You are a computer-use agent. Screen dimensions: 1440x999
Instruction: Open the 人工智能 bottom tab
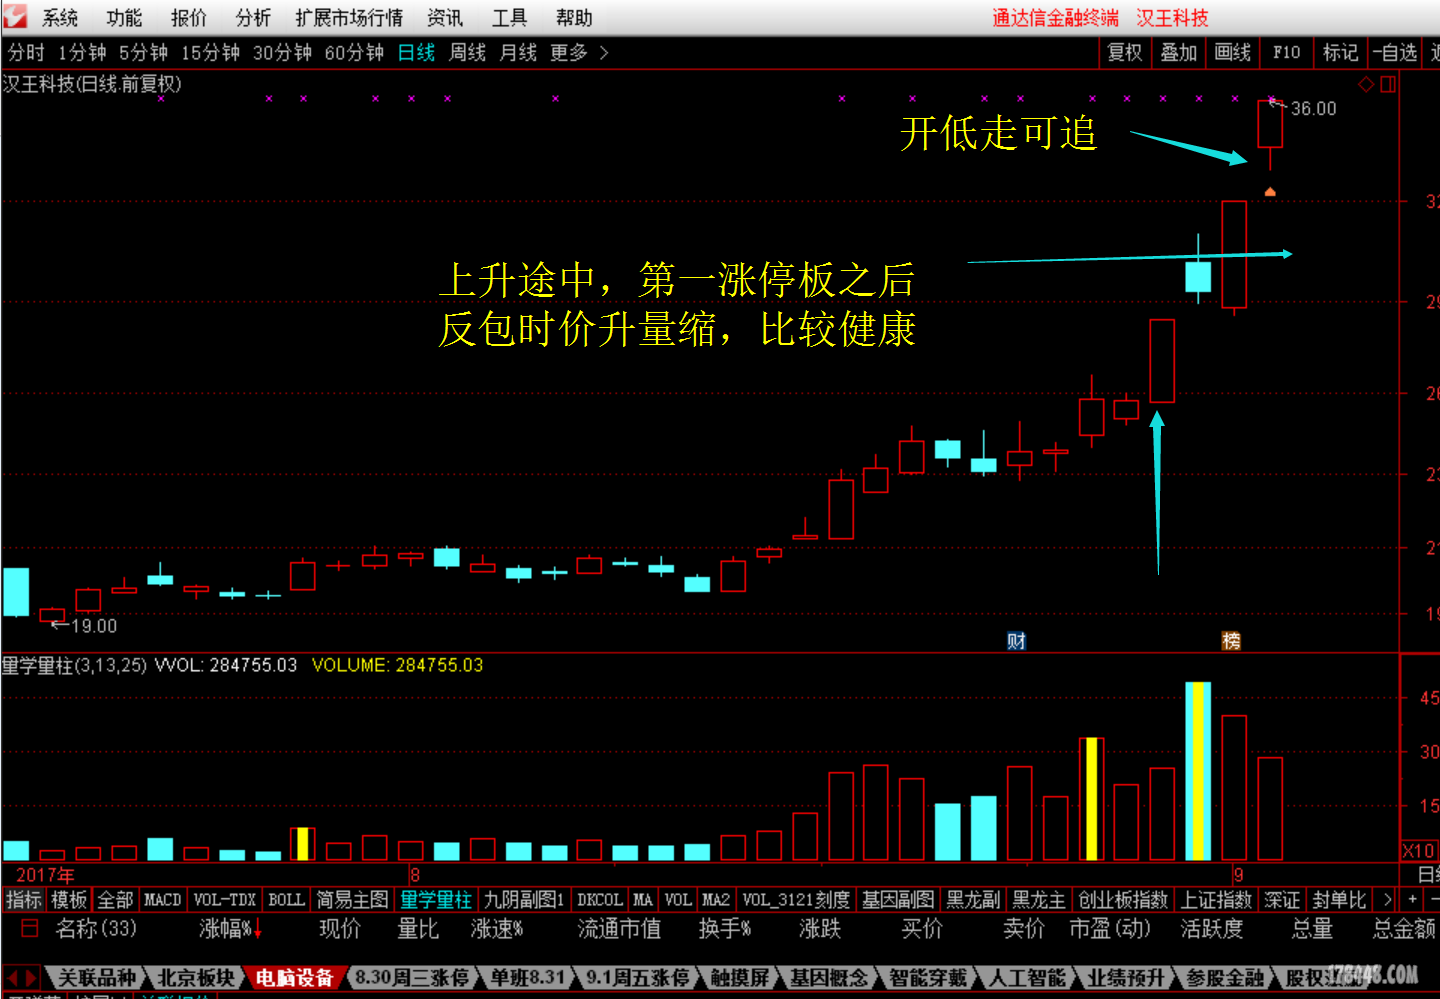click(1027, 977)
